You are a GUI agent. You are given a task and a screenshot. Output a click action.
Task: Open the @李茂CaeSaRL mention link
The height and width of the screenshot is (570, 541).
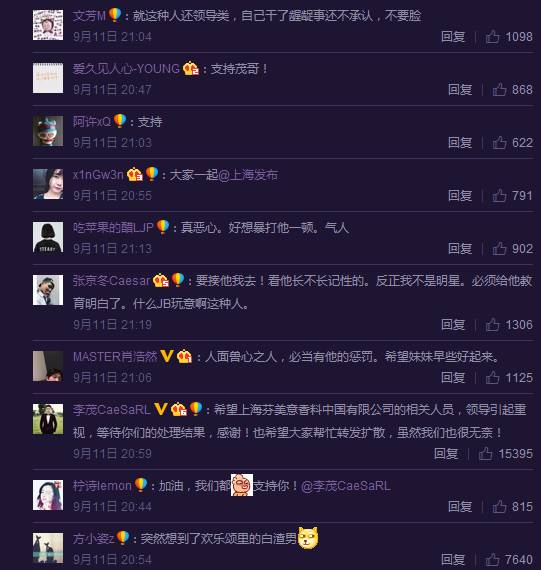346,486
